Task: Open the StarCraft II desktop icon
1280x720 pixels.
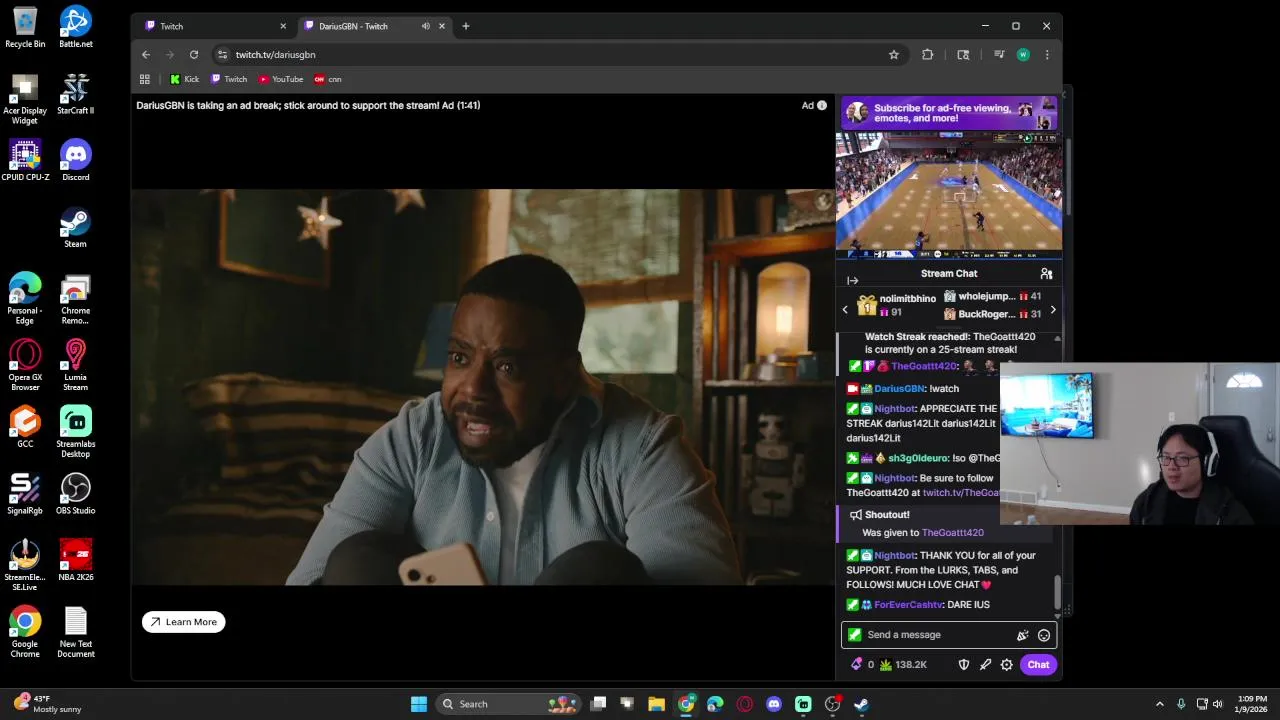Action: tap(75, 94)
